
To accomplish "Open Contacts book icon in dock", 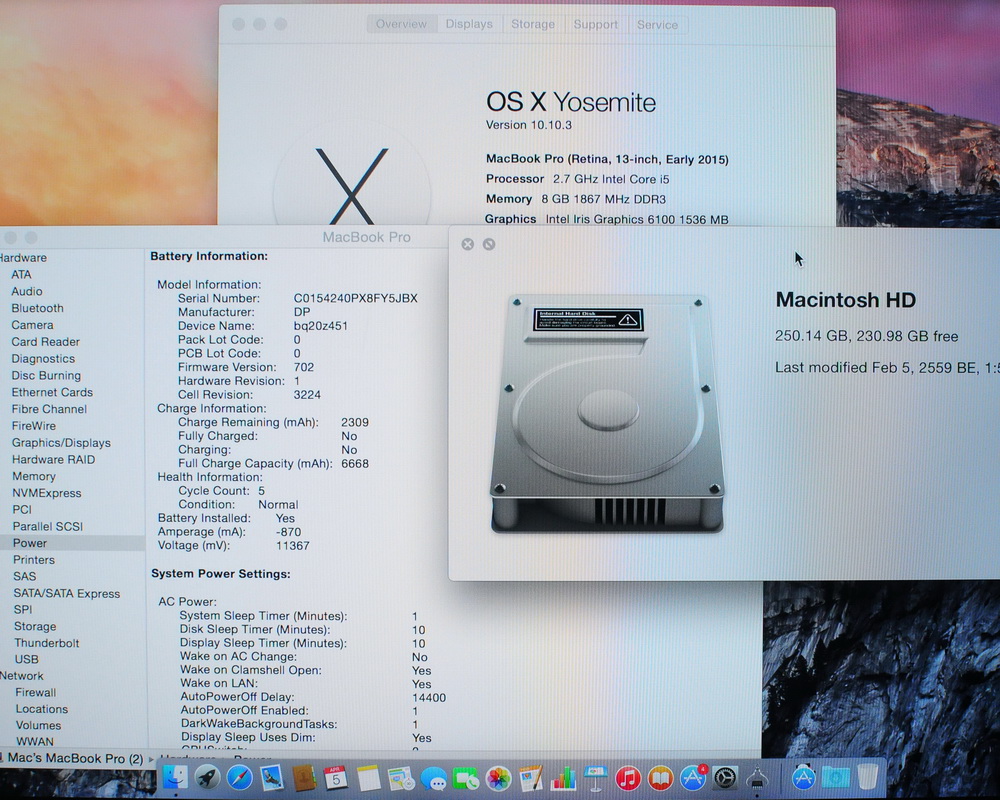I will click(x=304, y=778).
